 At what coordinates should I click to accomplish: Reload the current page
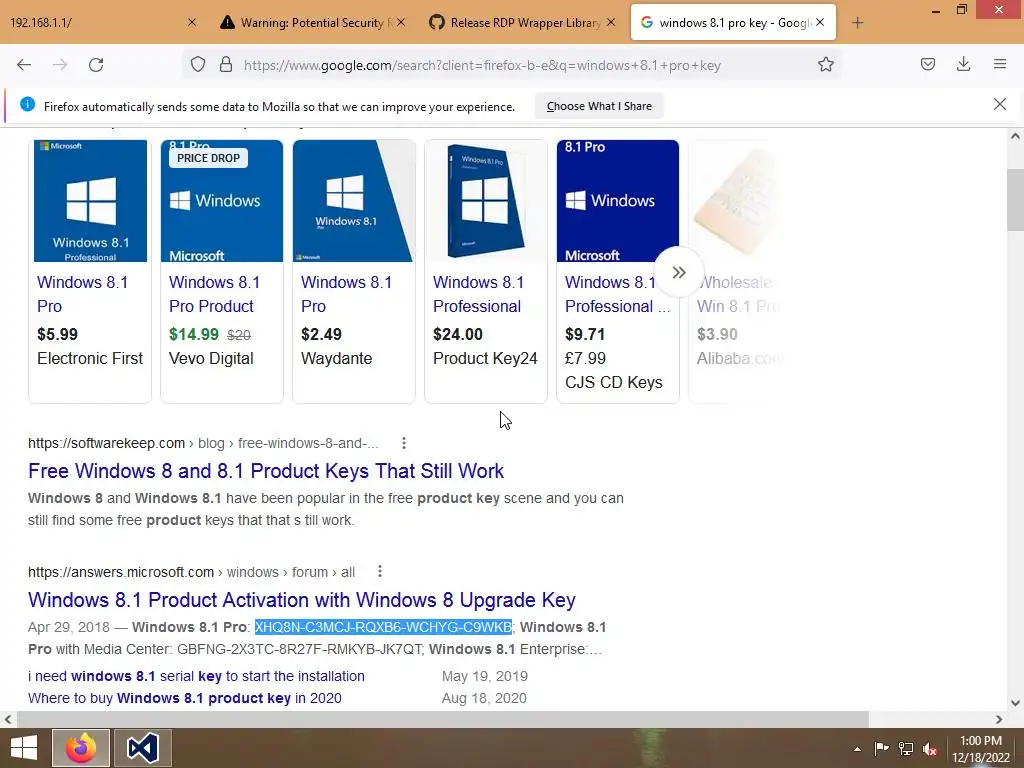[x=96, y=65]
